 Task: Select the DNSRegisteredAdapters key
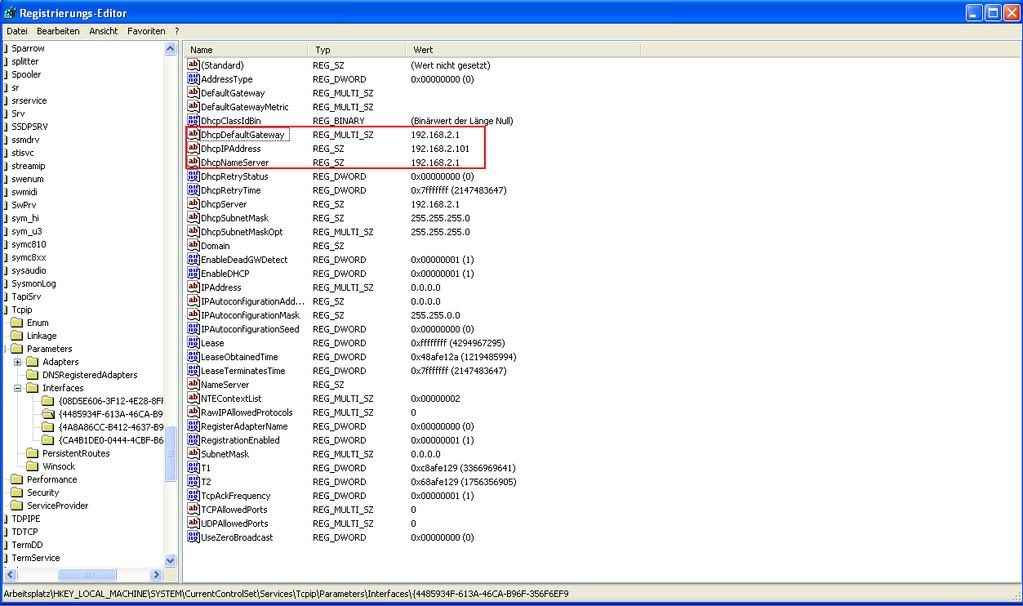pos(90,374)
